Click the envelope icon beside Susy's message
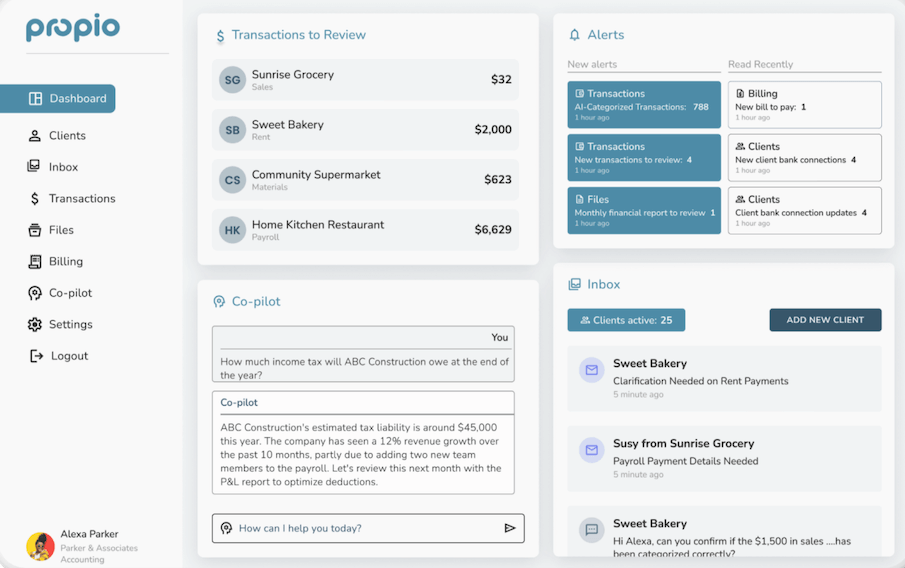Image resolution: width=905 pixels, height=568 pixels. pos(591,450)
